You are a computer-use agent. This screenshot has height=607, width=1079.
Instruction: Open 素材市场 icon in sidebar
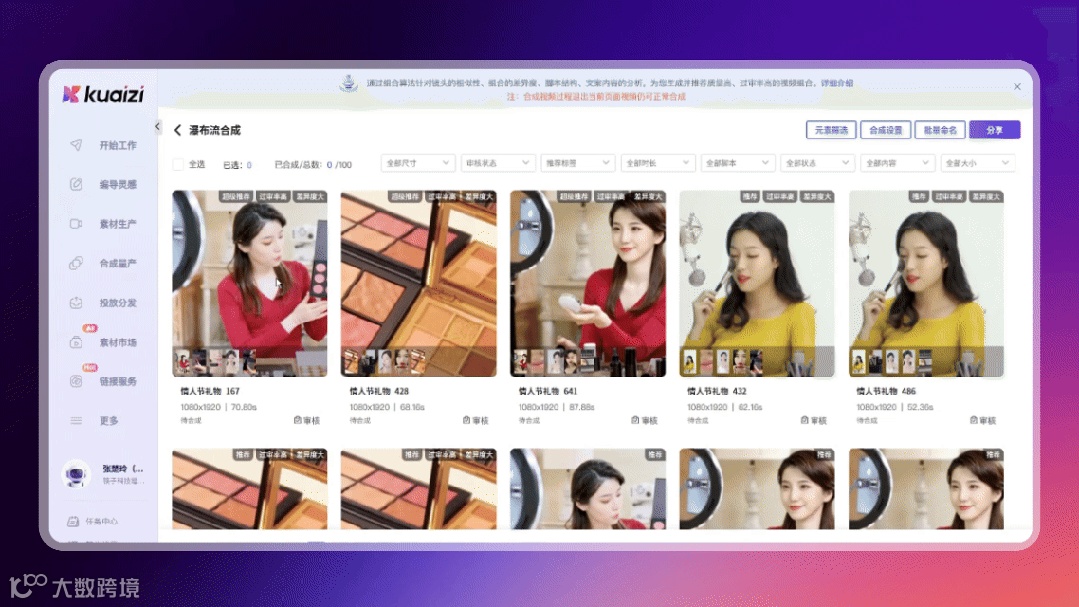coord(76,342)
